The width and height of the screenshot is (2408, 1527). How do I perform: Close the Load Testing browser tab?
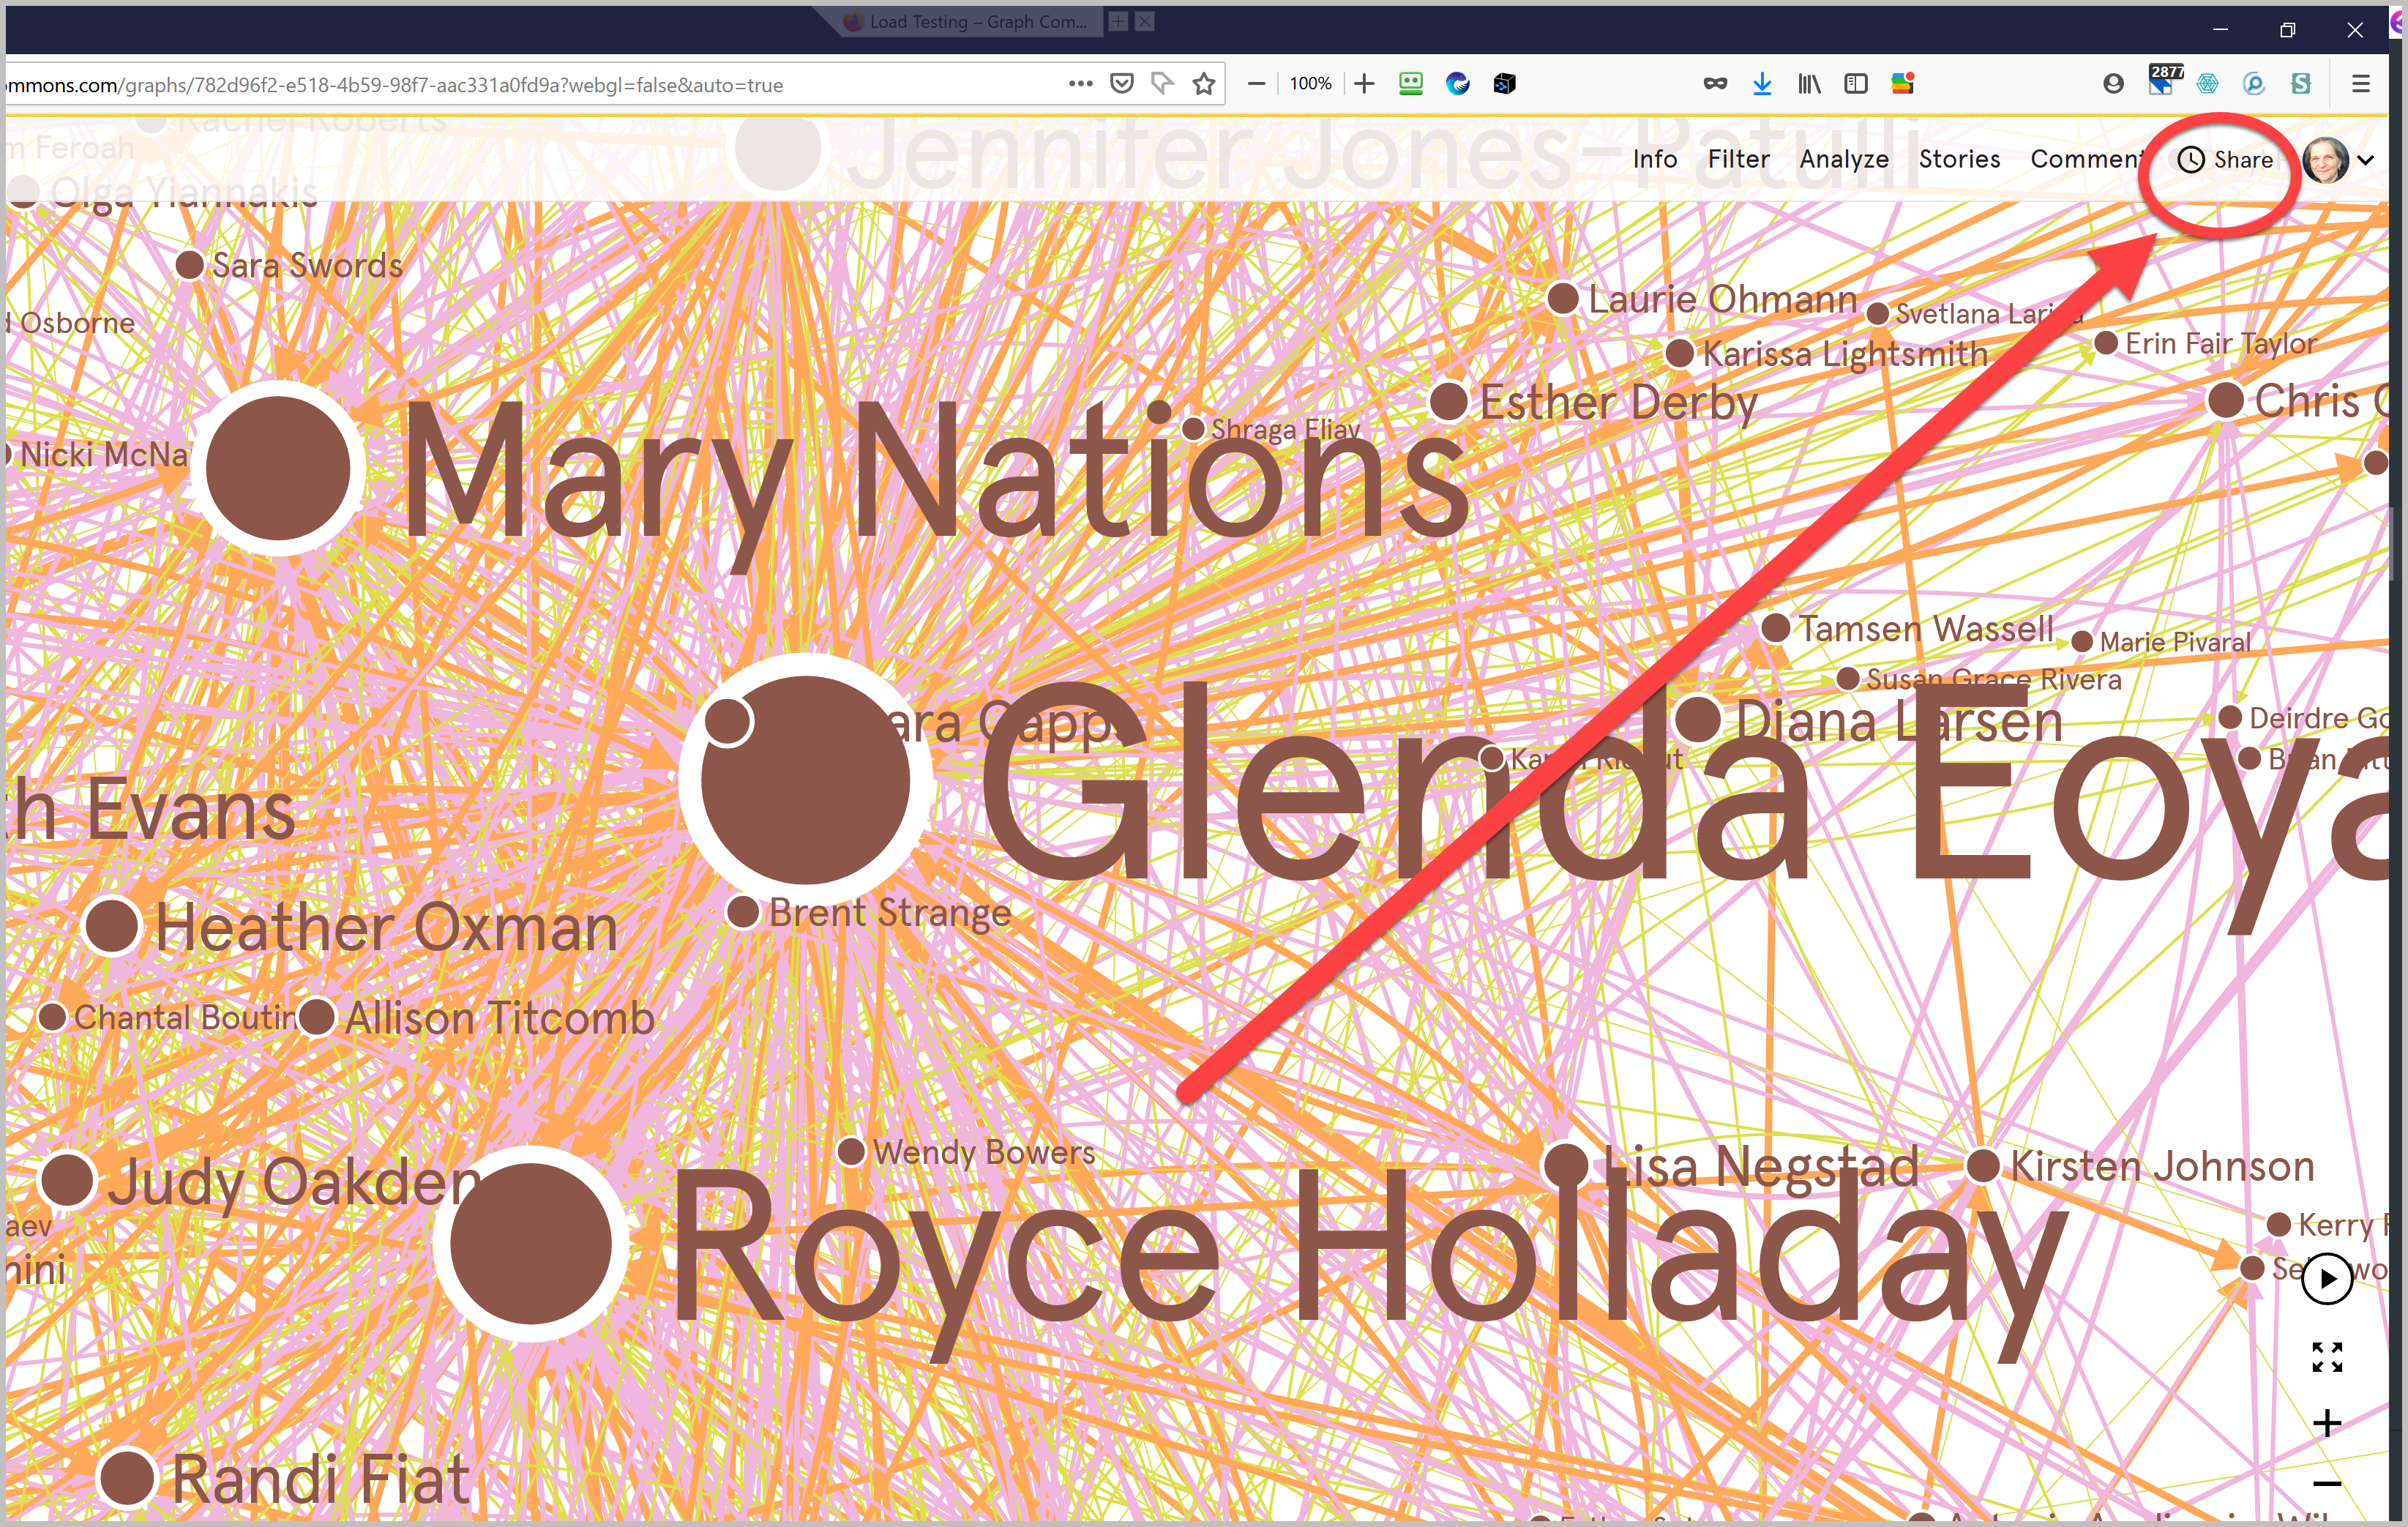pos(1144,21)
